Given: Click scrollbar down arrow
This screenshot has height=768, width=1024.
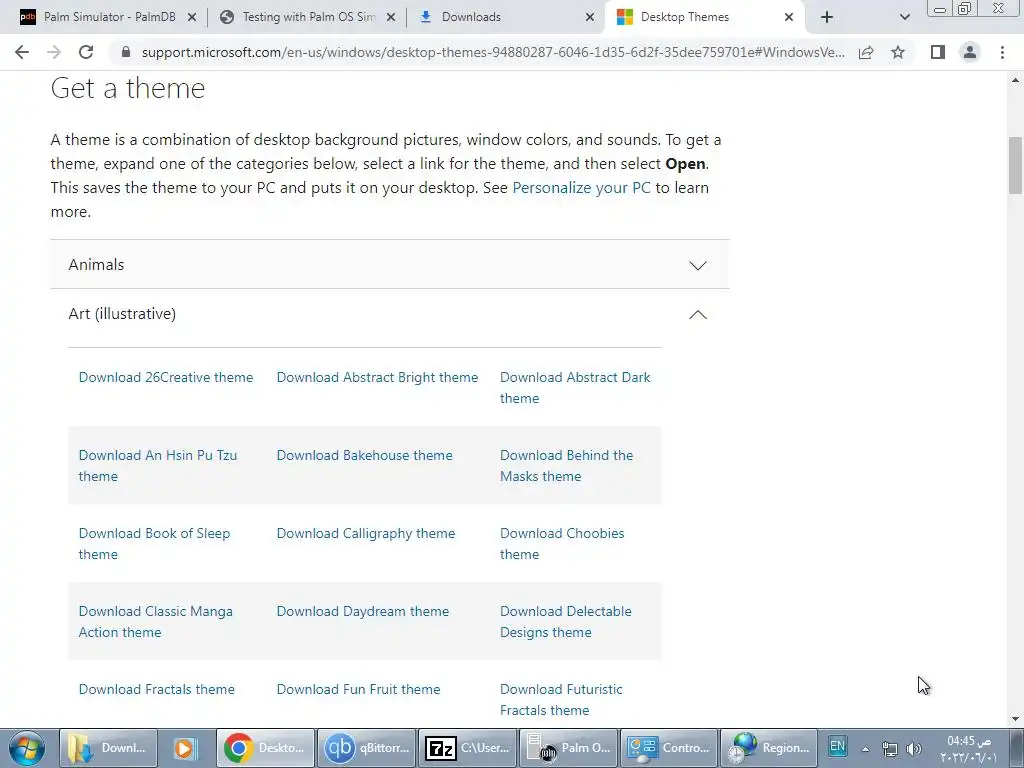Looking at the screenshot, I should pyautogui.click(x=1015, y=719).
